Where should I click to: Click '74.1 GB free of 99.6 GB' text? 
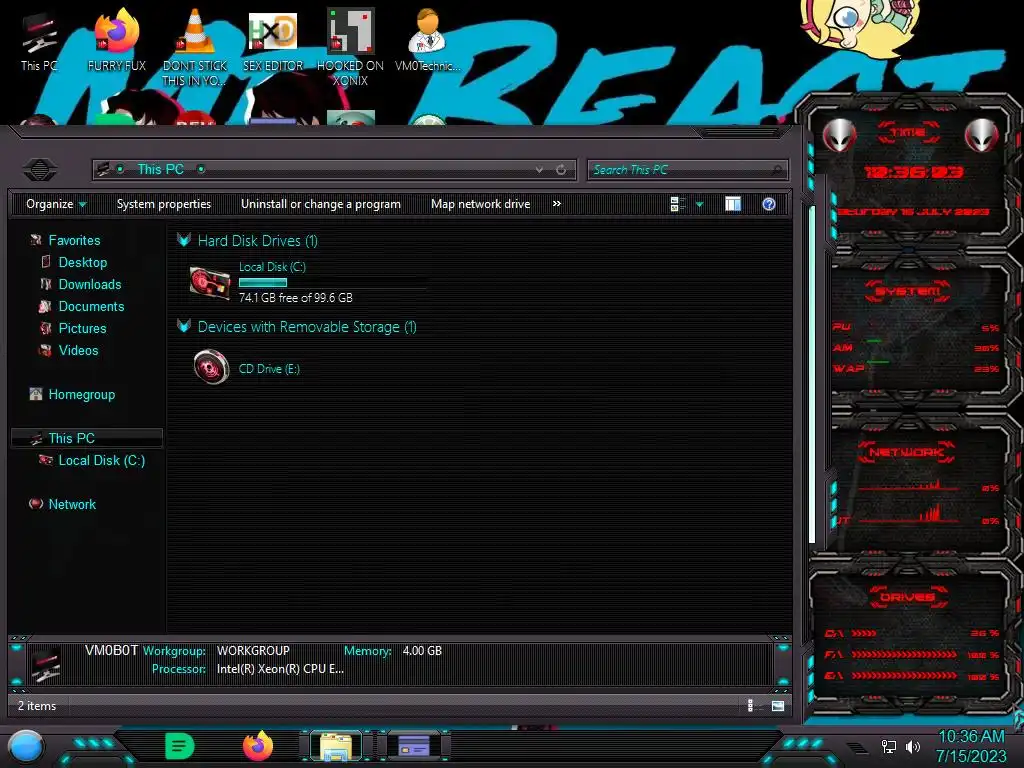click(x=296, y=298)
